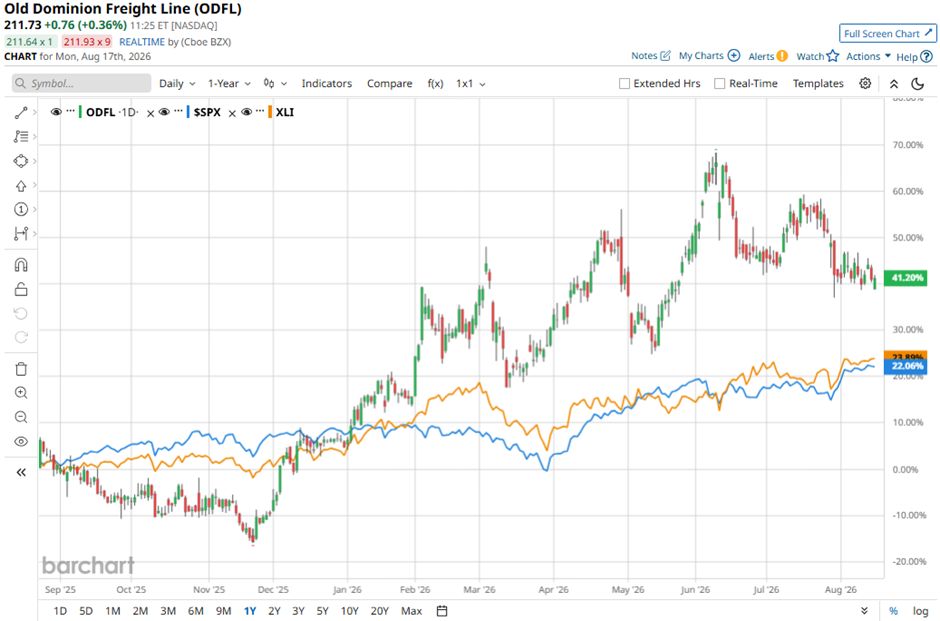Click the green ODFL color bar swatch
The image size is (940, 621).
tap(80, 112)
